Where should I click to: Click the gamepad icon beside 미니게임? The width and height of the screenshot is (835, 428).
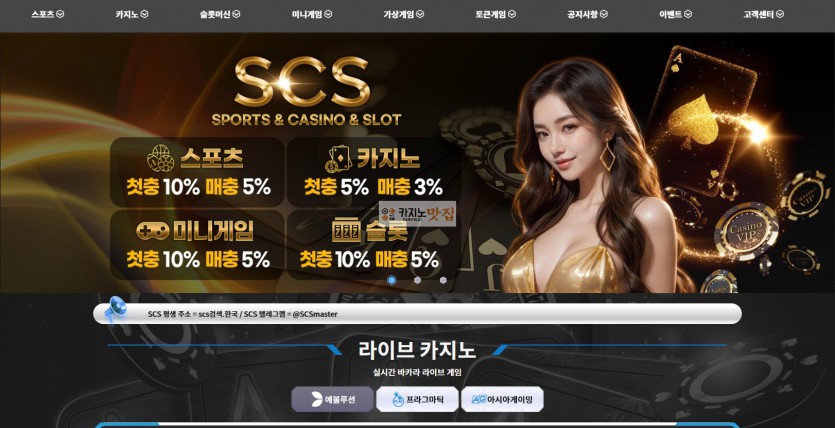pyautogui.click(x=152, y=231)
